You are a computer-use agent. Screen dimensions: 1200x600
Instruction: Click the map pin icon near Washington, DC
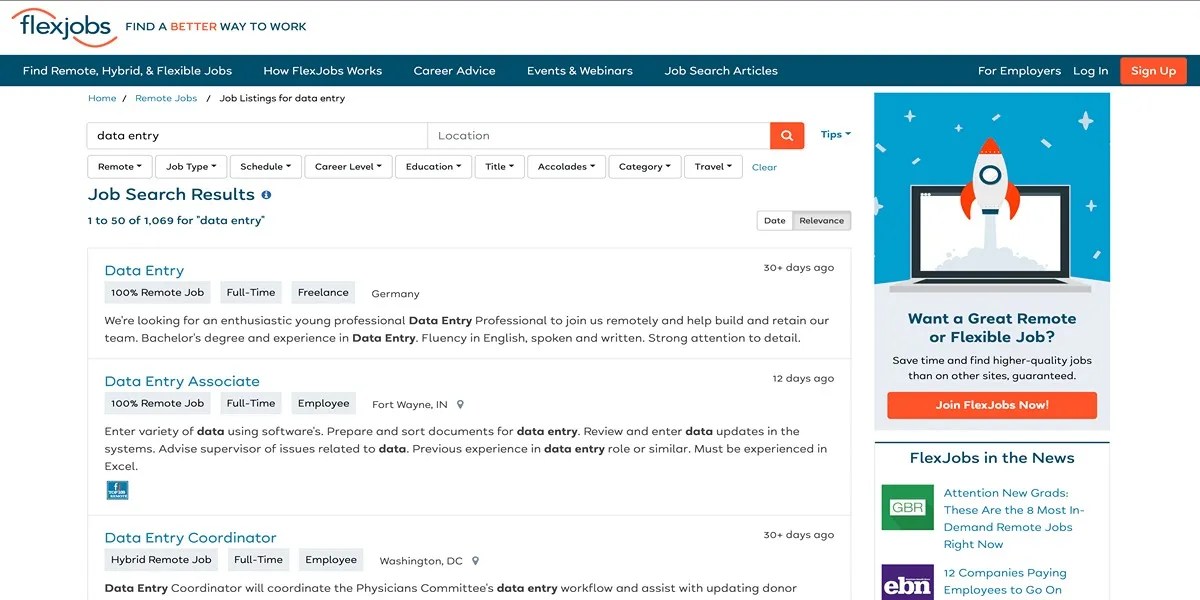[x=474, y=560]
